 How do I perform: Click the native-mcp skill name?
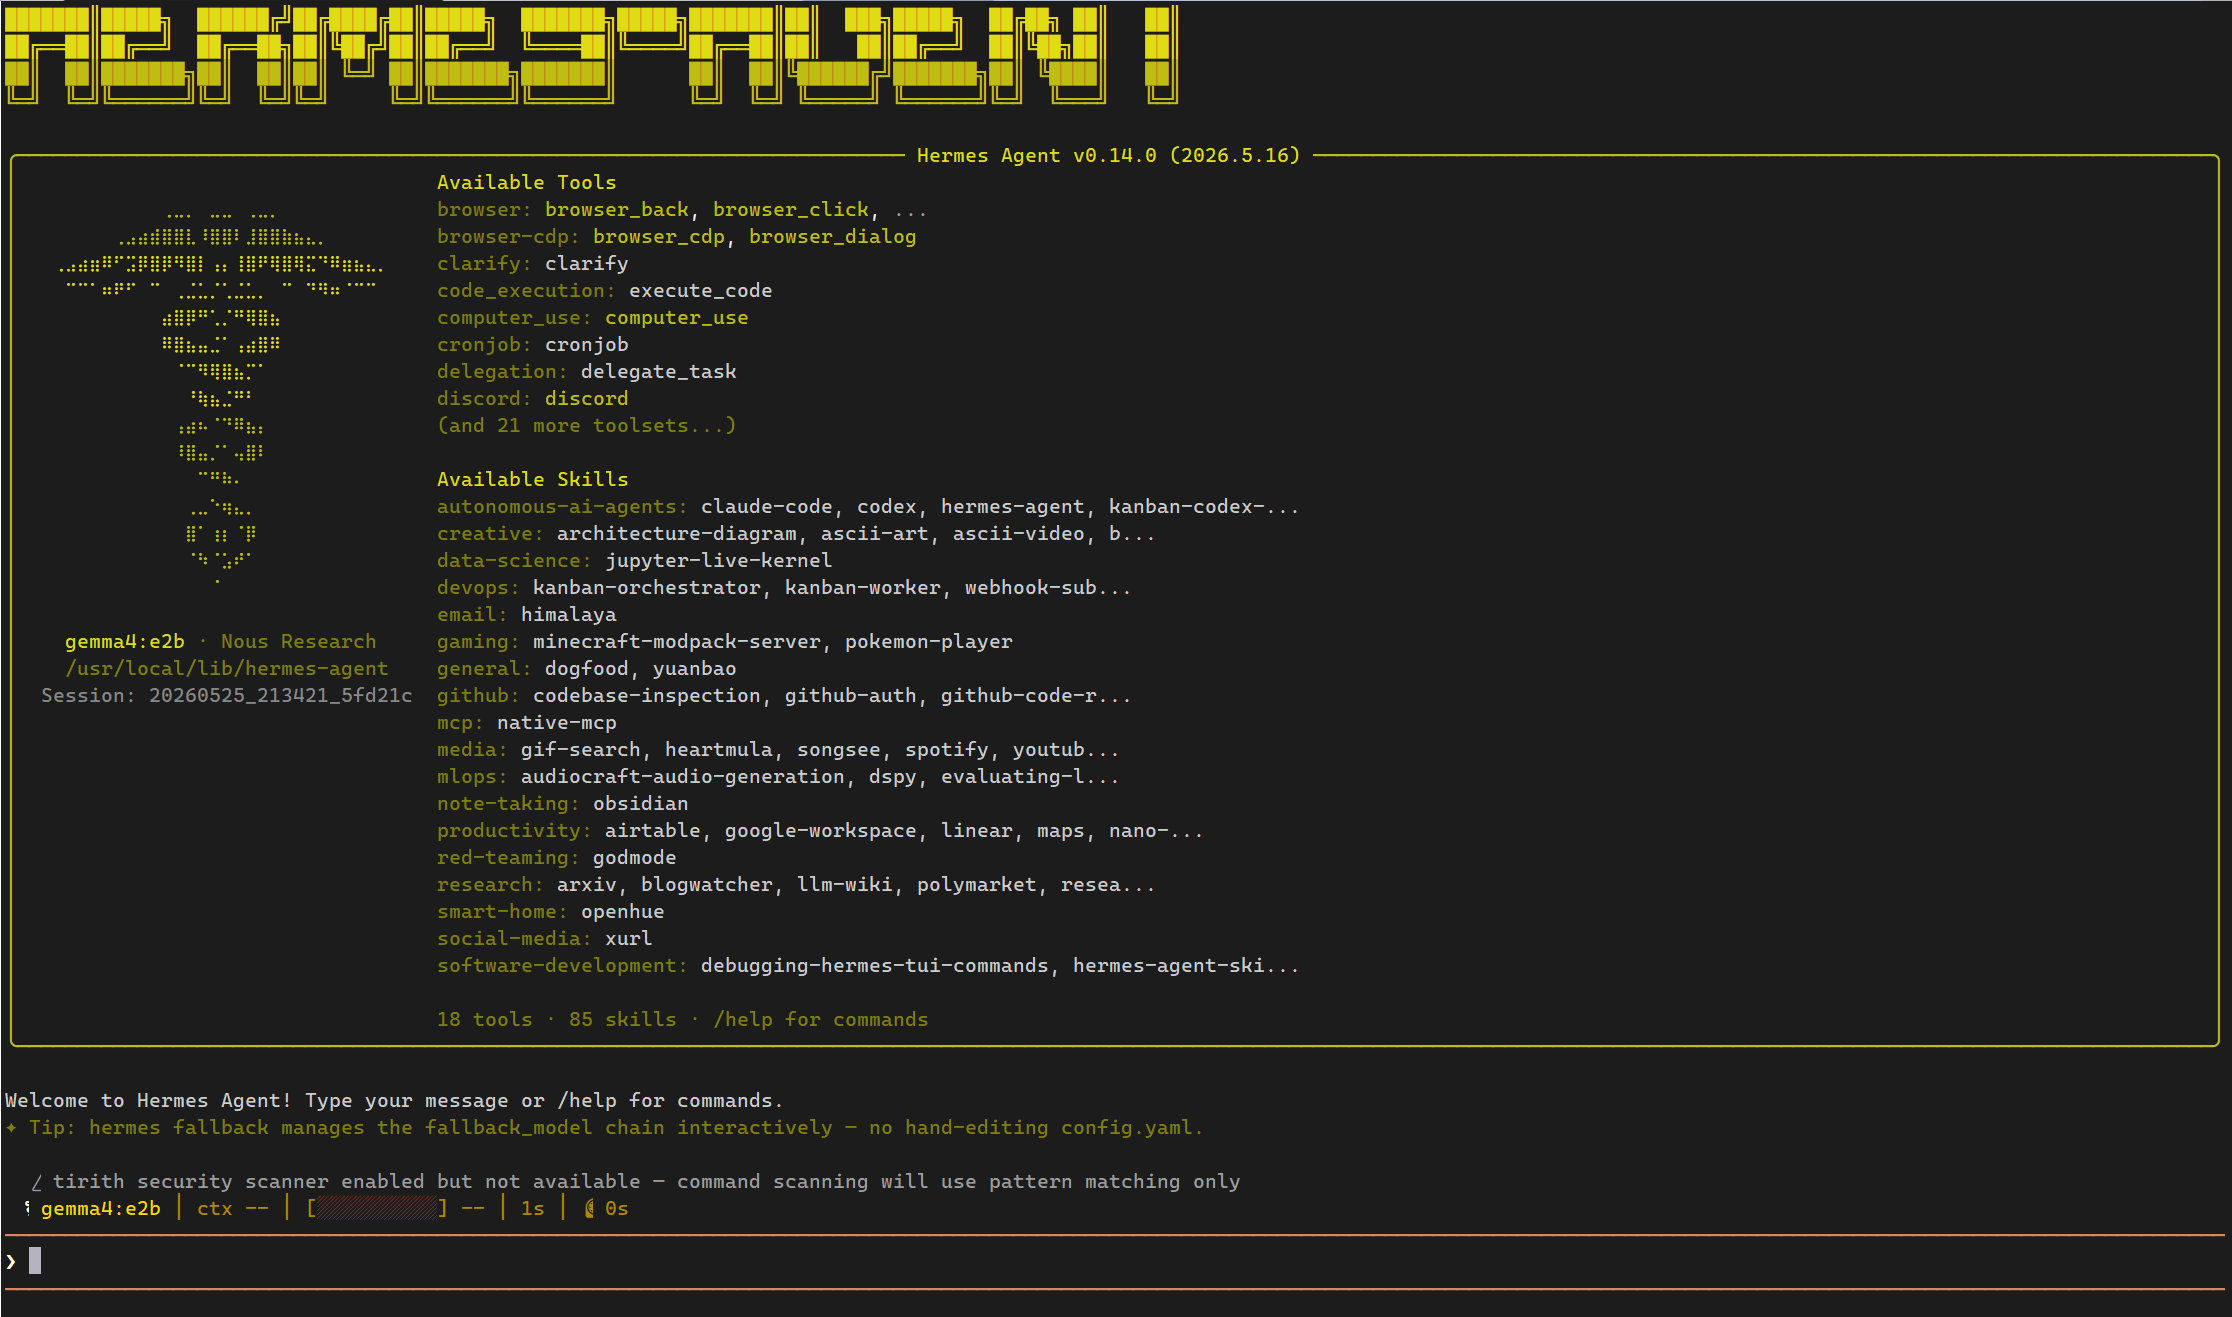click(x=557, y=722)
